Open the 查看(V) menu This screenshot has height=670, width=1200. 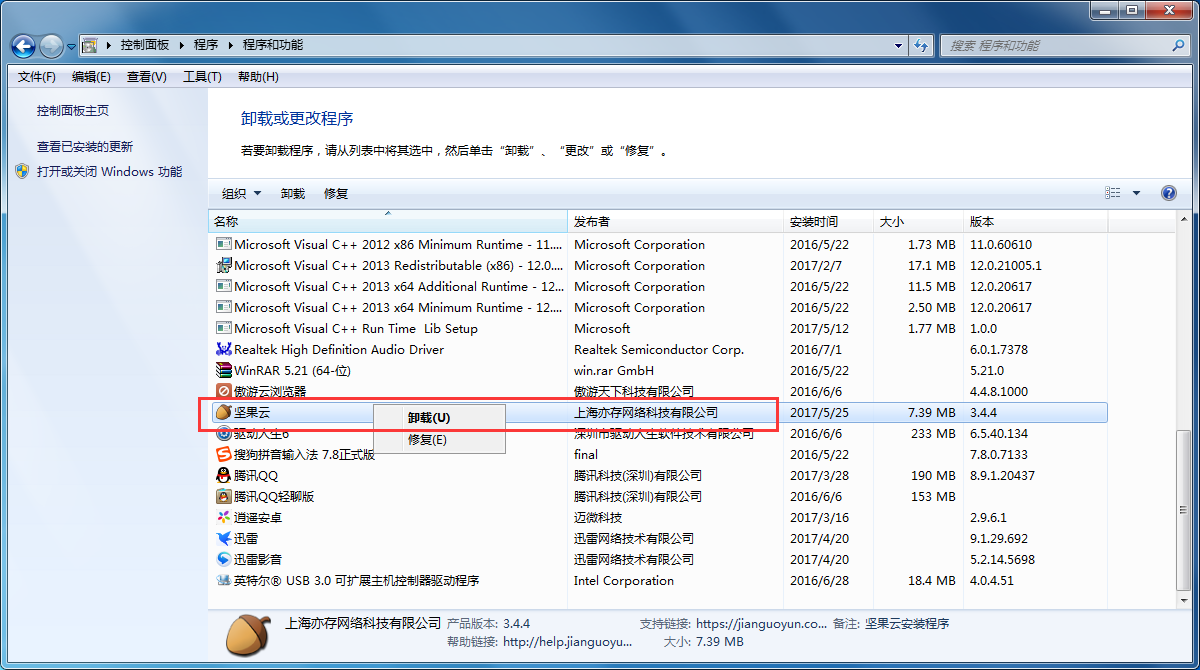[147, 77]
